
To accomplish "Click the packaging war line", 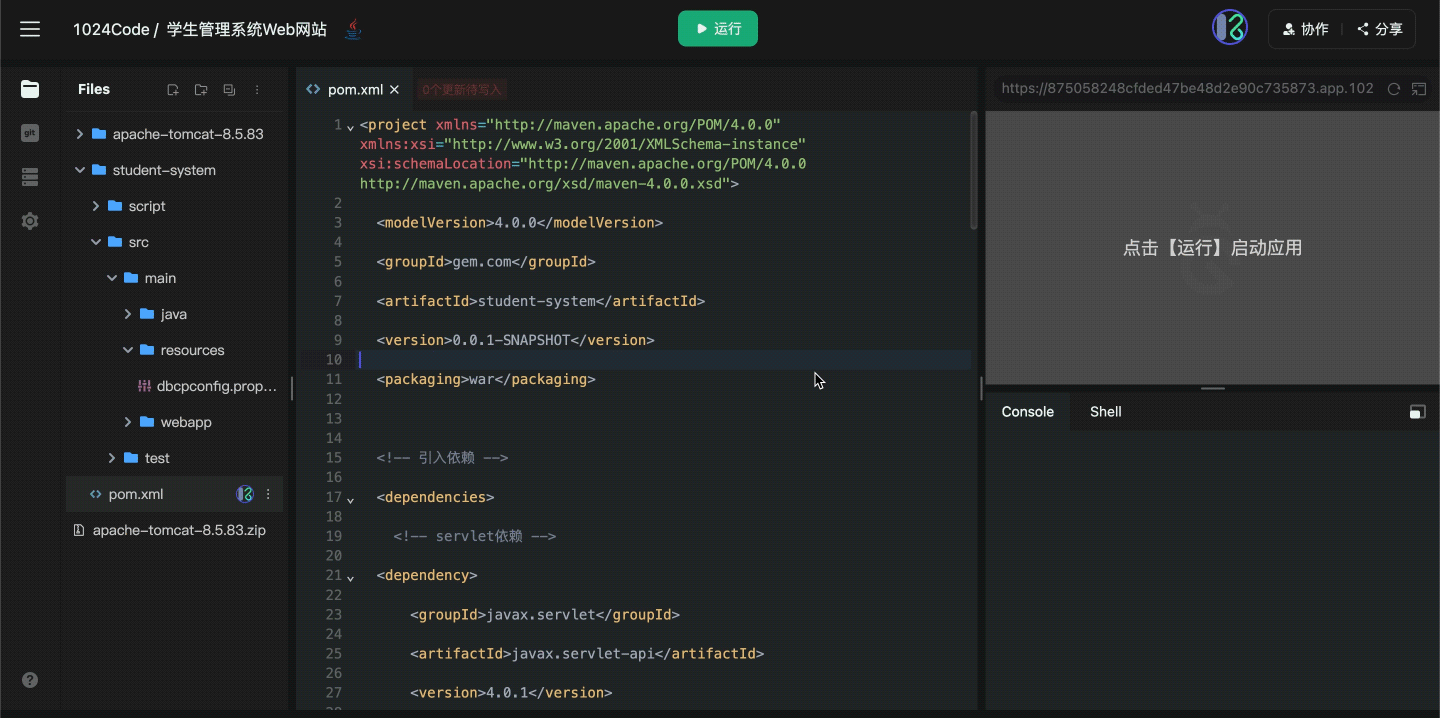I will coord(486,379).
